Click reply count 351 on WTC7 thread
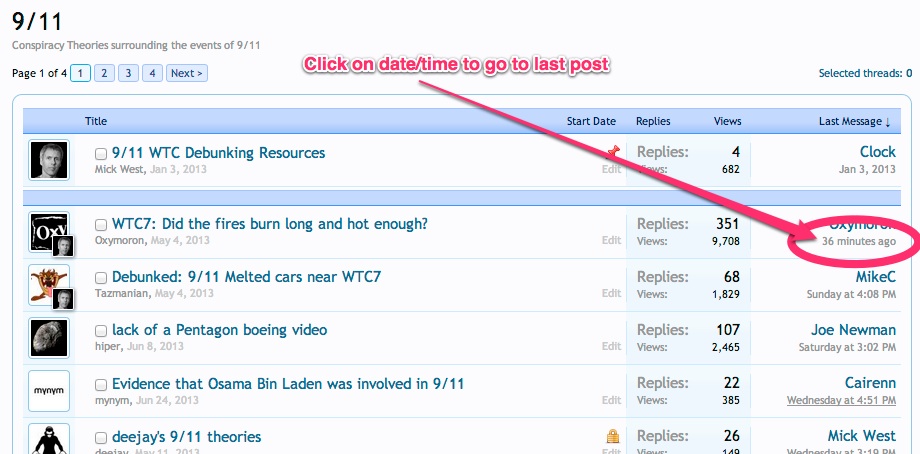Viewport: 920px width, 454px height. tap(728, 224)
